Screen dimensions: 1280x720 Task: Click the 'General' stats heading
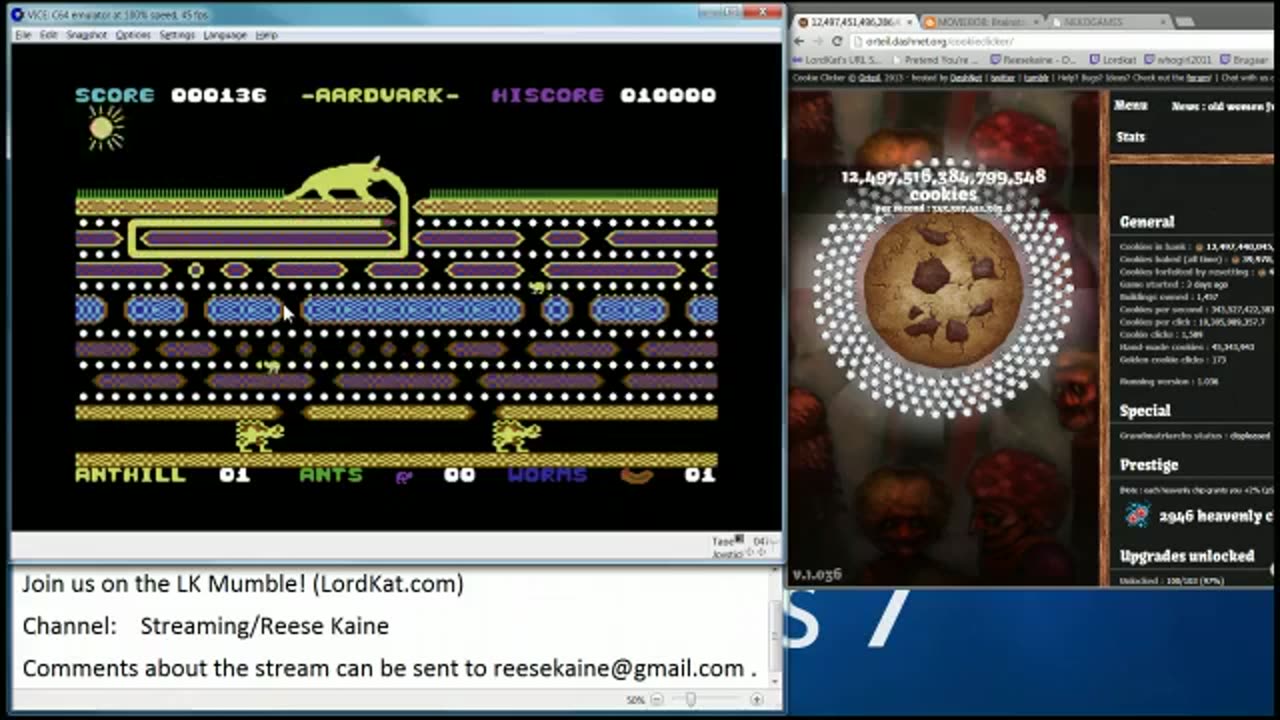tap(1147, 222)
